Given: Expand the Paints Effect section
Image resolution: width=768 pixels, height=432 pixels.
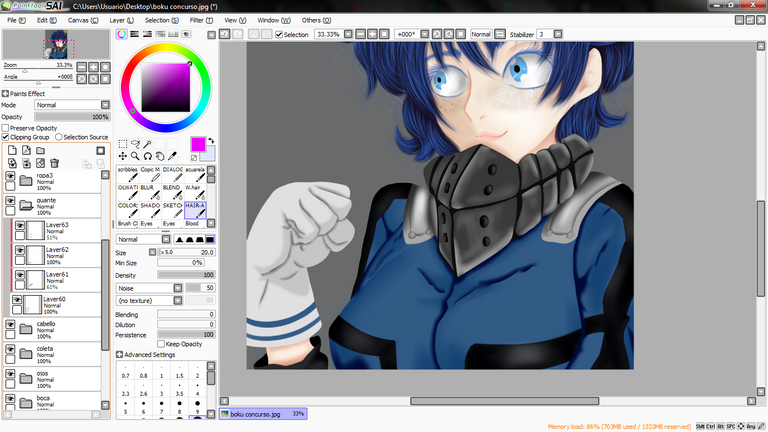Looking at the screenshot, I should (5, 94).
